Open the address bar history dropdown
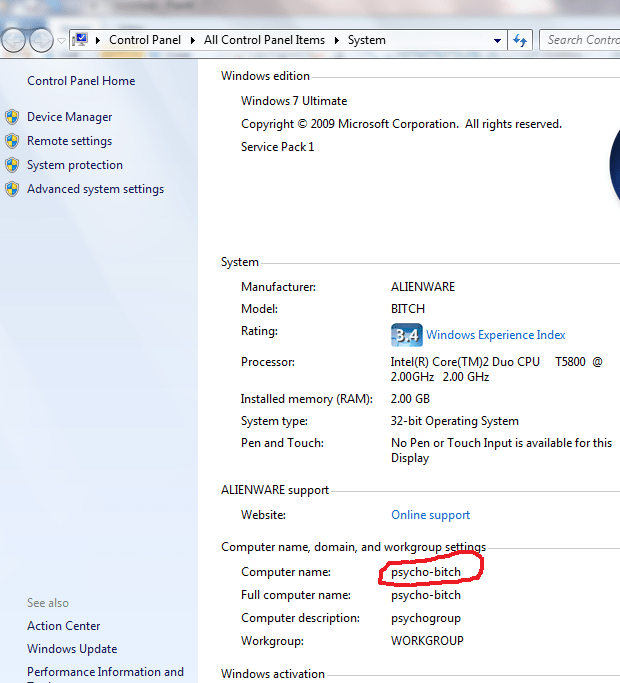The width and height of the screenshot is (620, 683). [497, 41]
